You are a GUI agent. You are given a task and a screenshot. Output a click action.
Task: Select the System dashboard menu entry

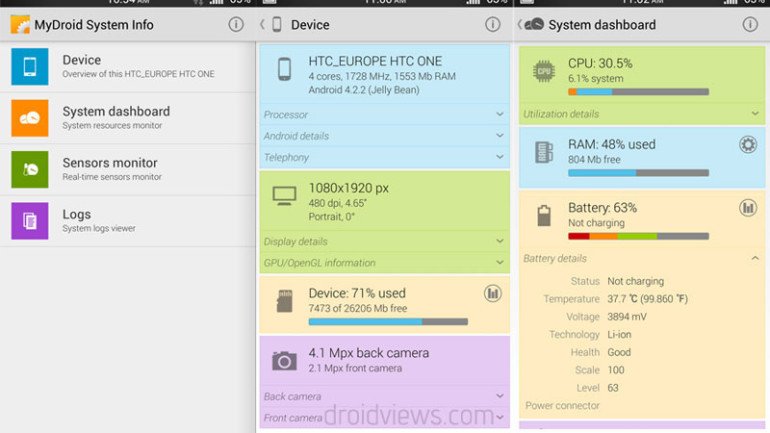pyautogui.click(x=128, y=118)
